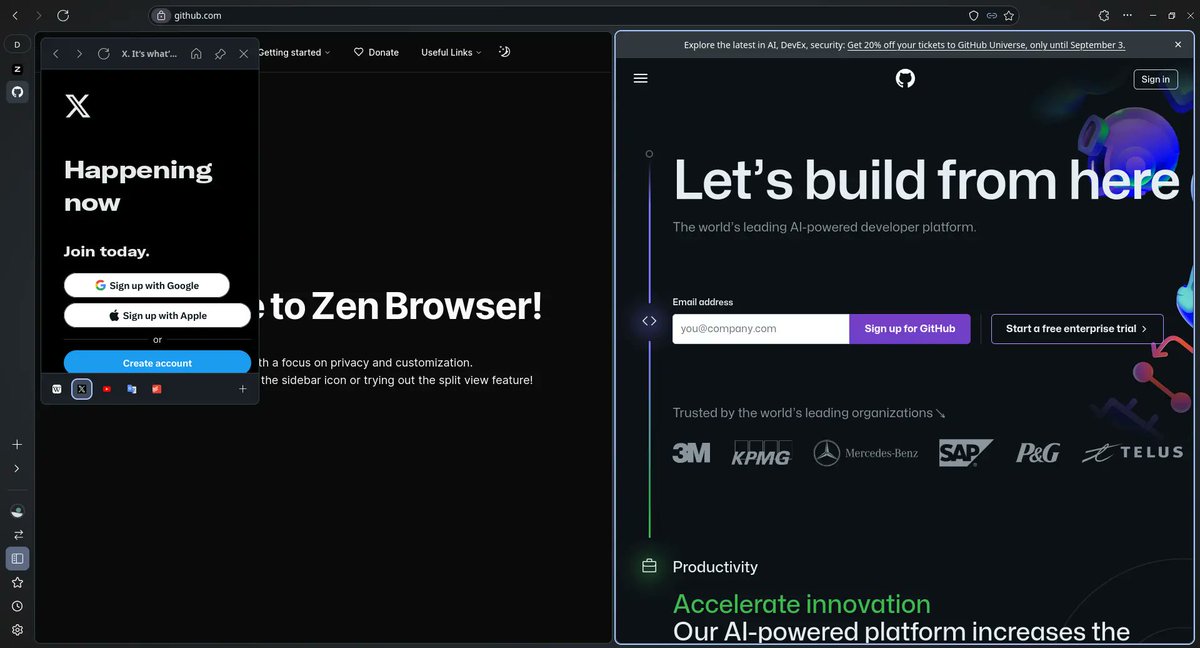Image resolution: width=1200 pixels, height=648 pixels.
Task: Open the red web panel icon
Action: pyautogui.click(x=157, y=389)
